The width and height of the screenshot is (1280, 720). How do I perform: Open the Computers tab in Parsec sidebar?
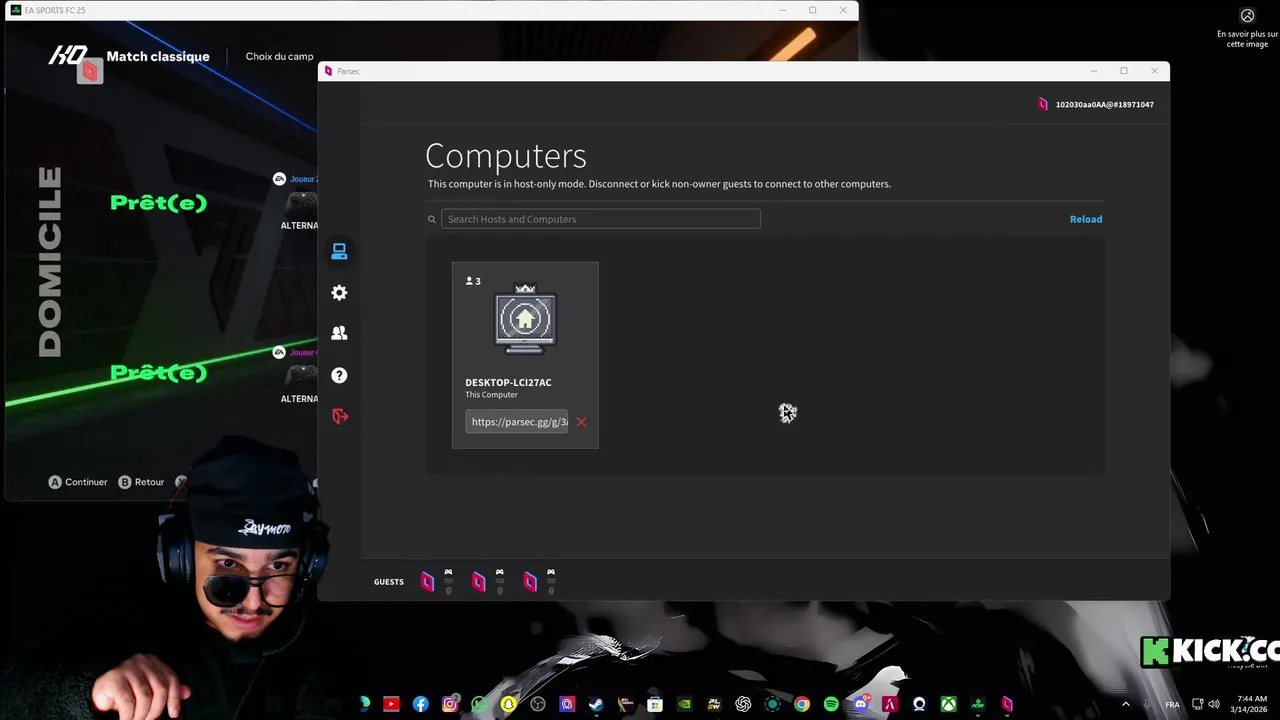click(339, 252)
